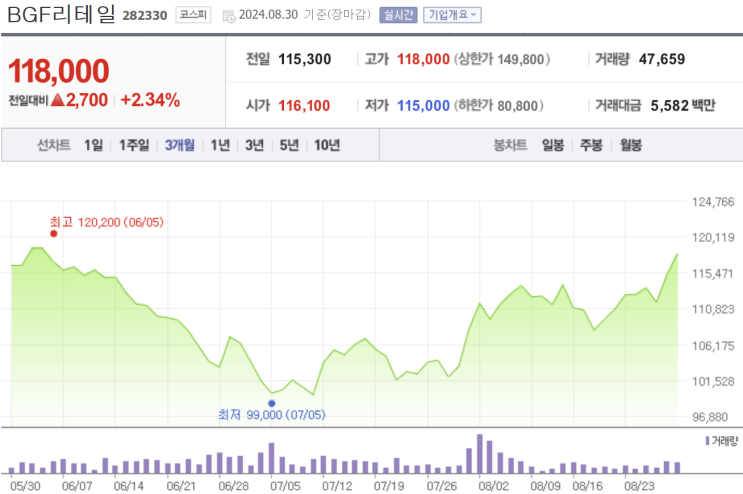Screen dimensions: 743x494
Task: Click the current price 118,000 in large text
Action: click(59, 71)
